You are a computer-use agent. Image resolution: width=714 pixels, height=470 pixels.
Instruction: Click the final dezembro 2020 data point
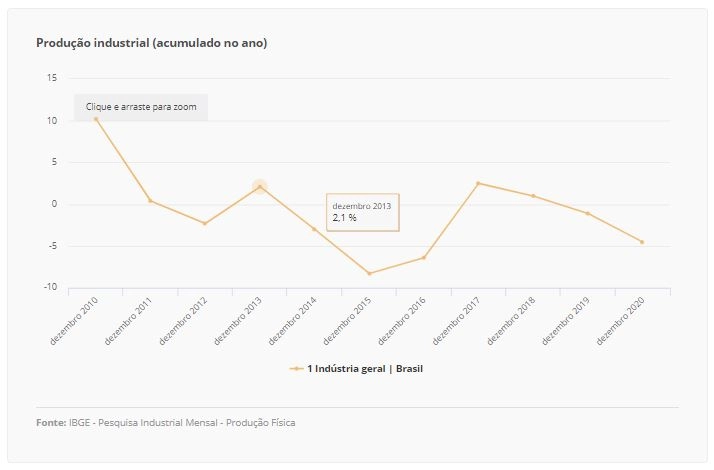642,242
